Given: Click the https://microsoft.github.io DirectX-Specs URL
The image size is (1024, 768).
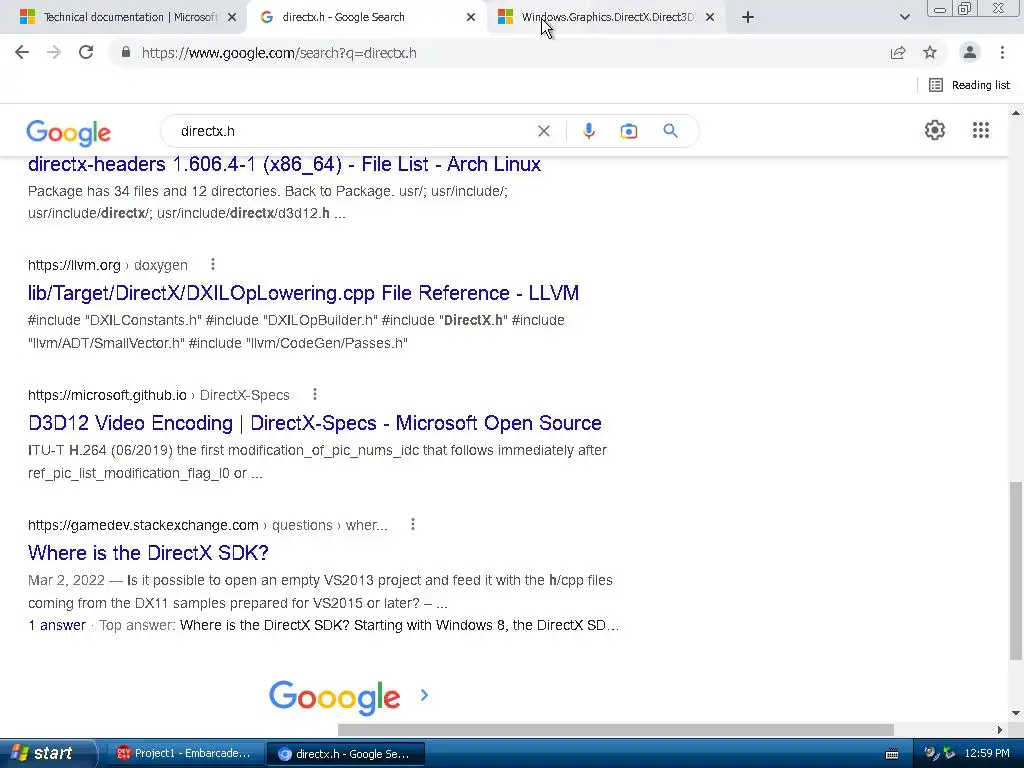Looking at the screenshot, I should point(159,394).
